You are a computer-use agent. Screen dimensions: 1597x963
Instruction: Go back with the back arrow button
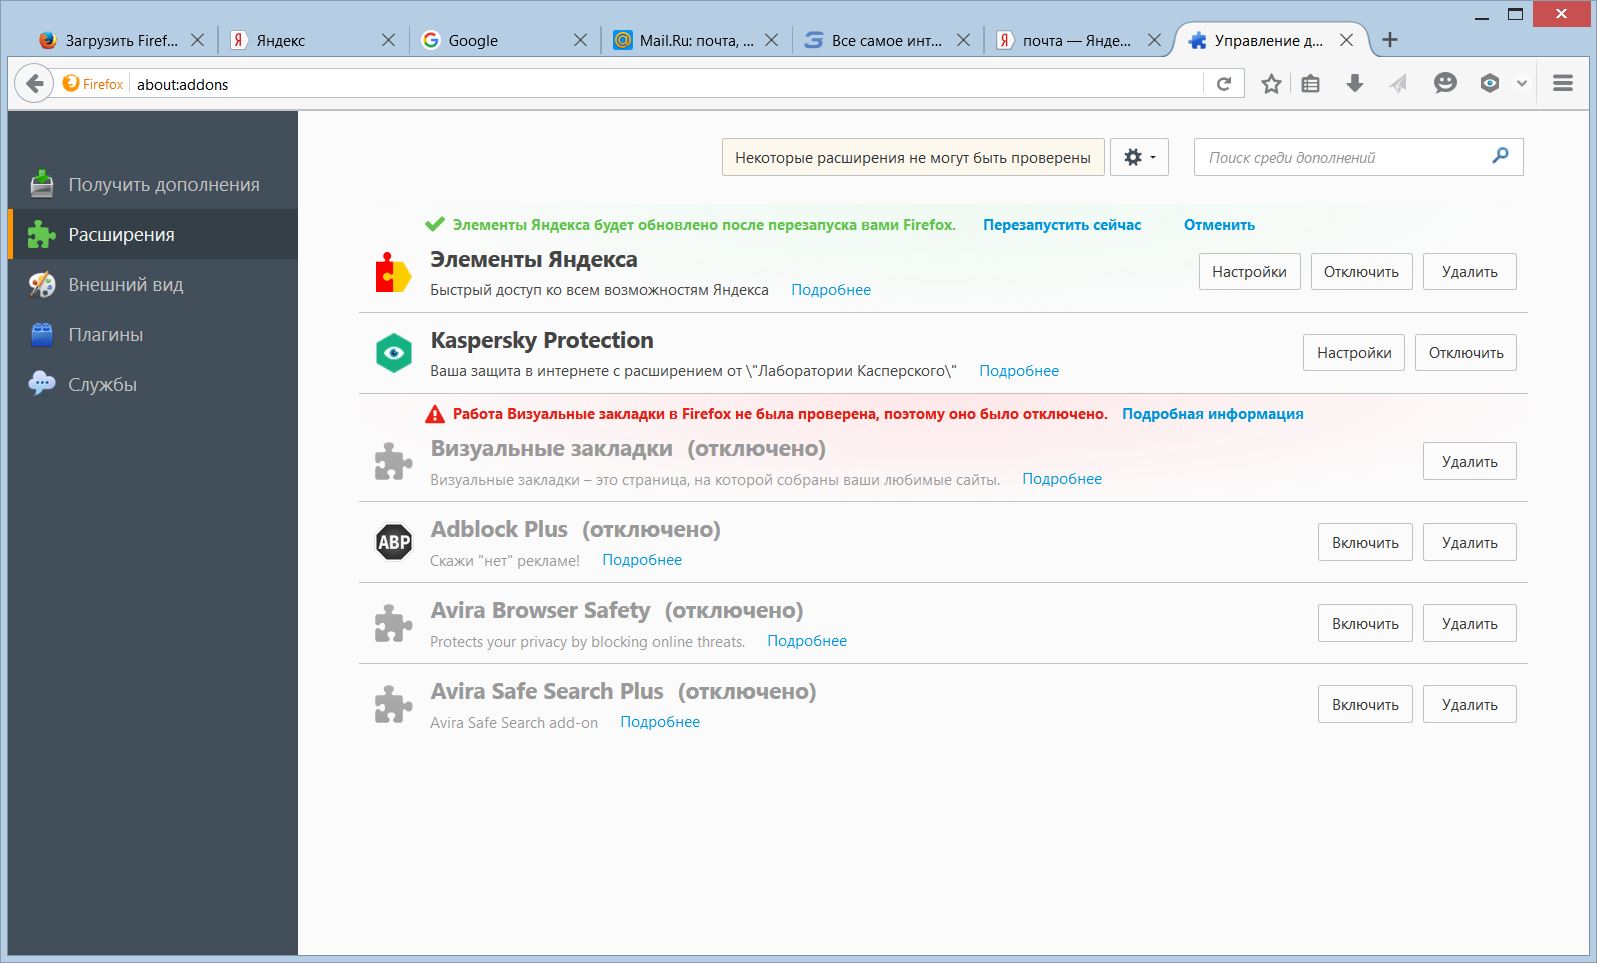(35, 83)
